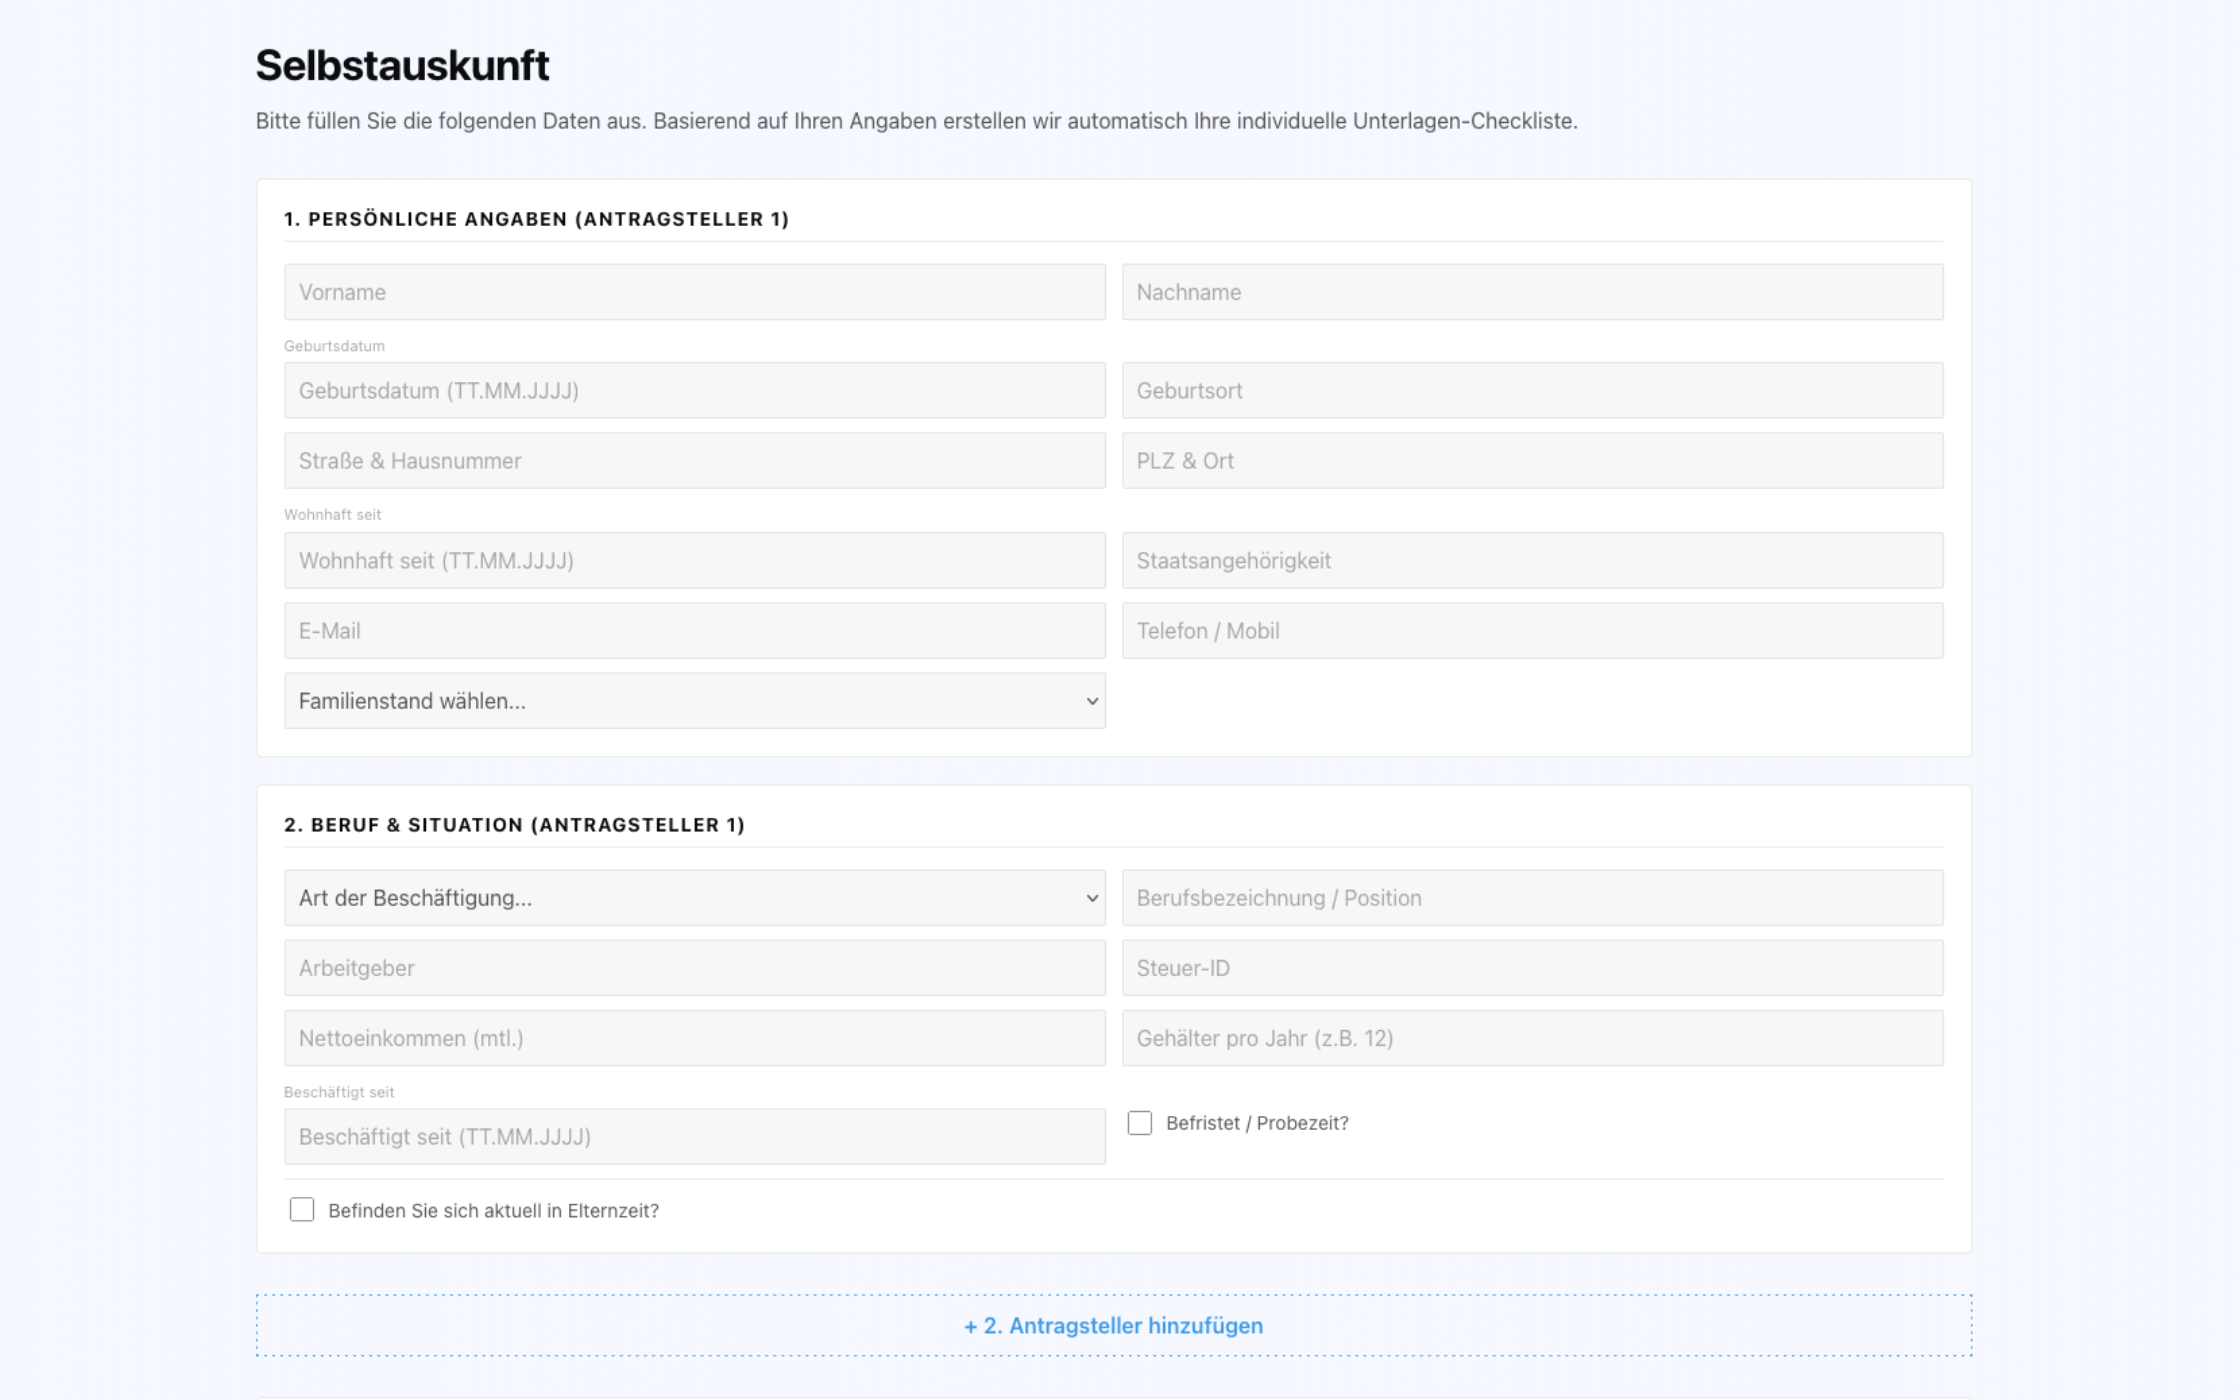Select the E-Mail field

point(694,630)
